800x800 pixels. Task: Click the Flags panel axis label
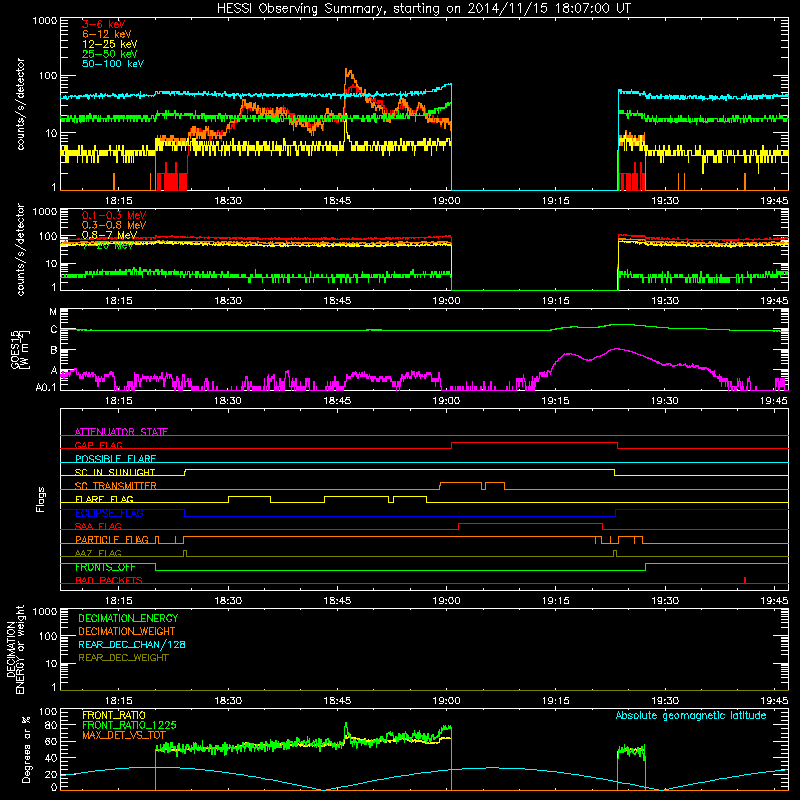point(40,499)
